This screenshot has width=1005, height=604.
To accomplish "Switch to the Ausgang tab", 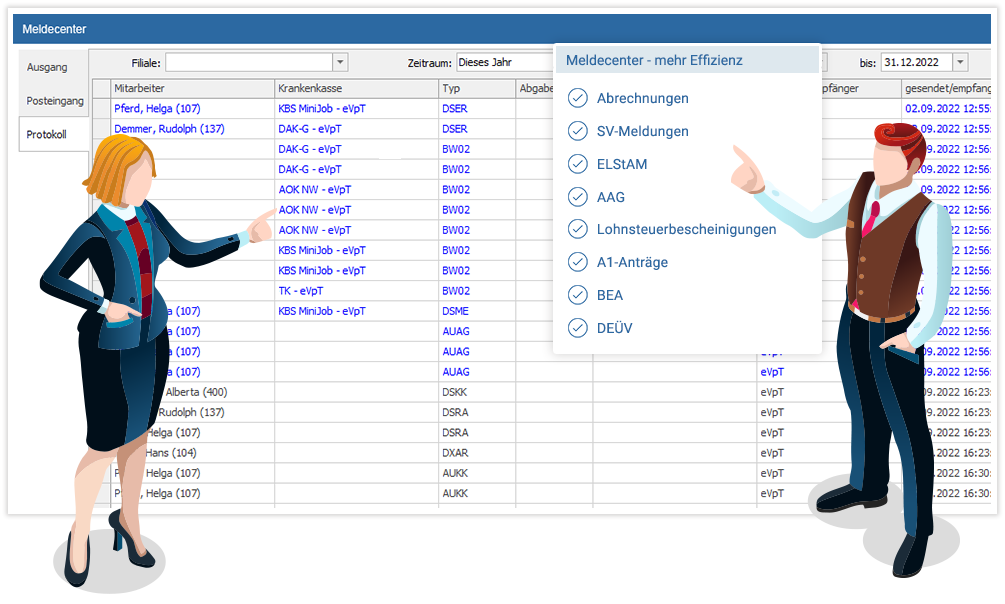I will tap(48, 67).
